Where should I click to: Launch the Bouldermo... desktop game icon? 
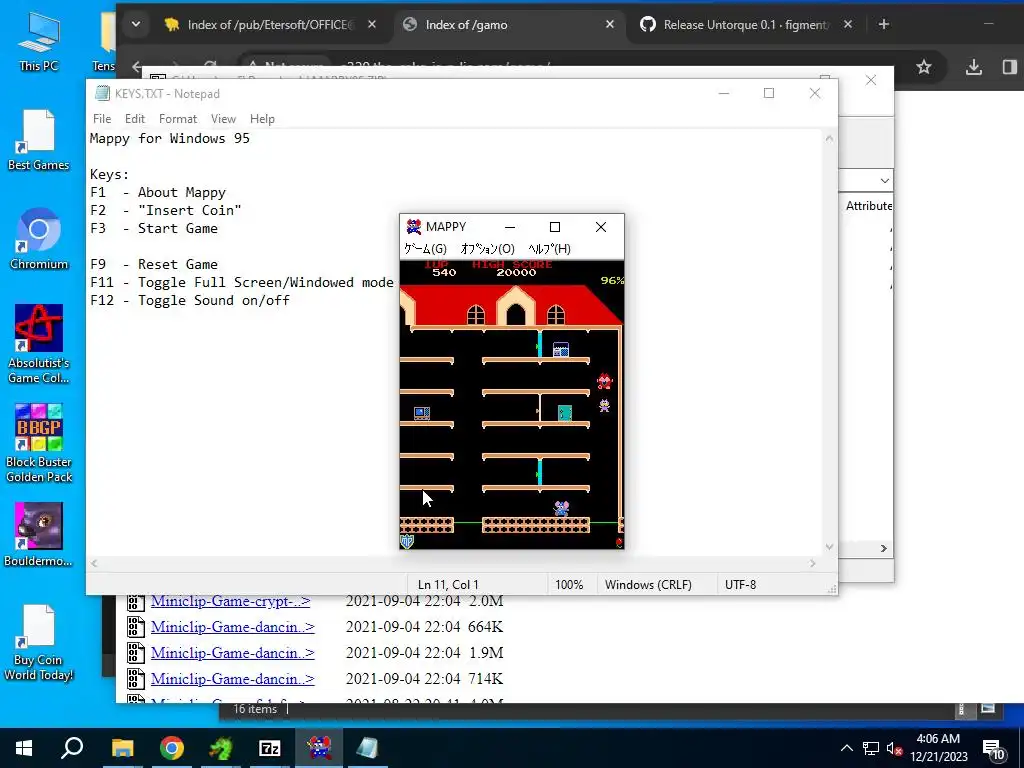39,535
